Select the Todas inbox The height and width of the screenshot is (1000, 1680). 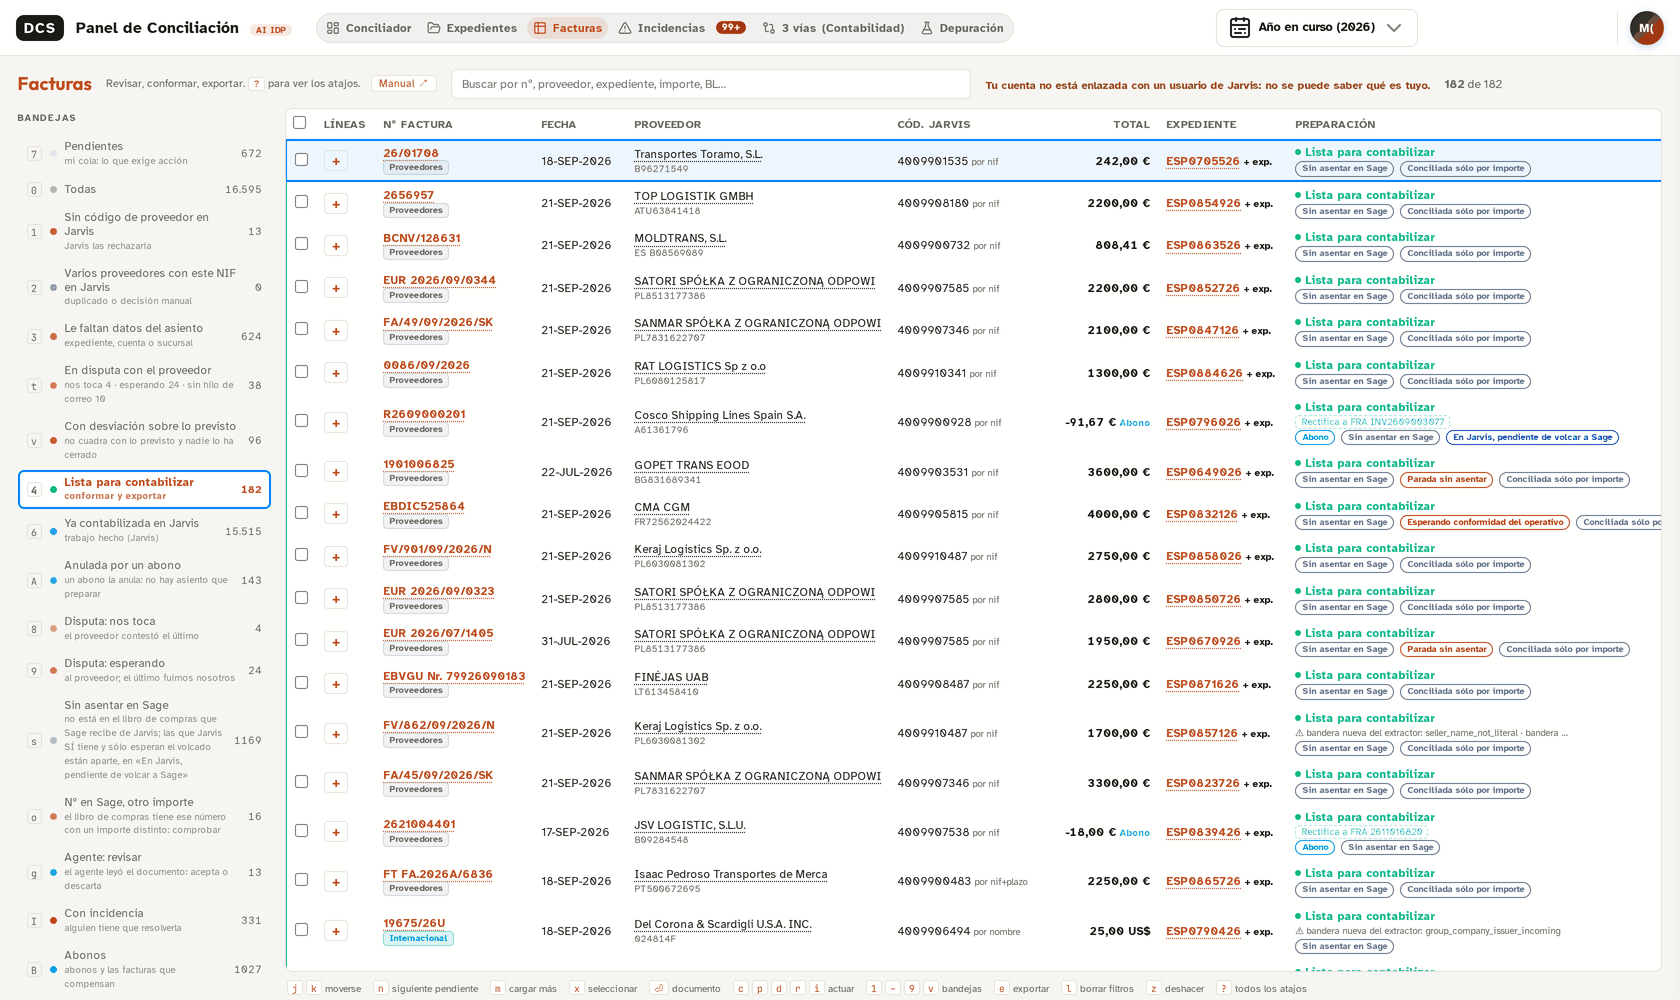coord(144,189)
